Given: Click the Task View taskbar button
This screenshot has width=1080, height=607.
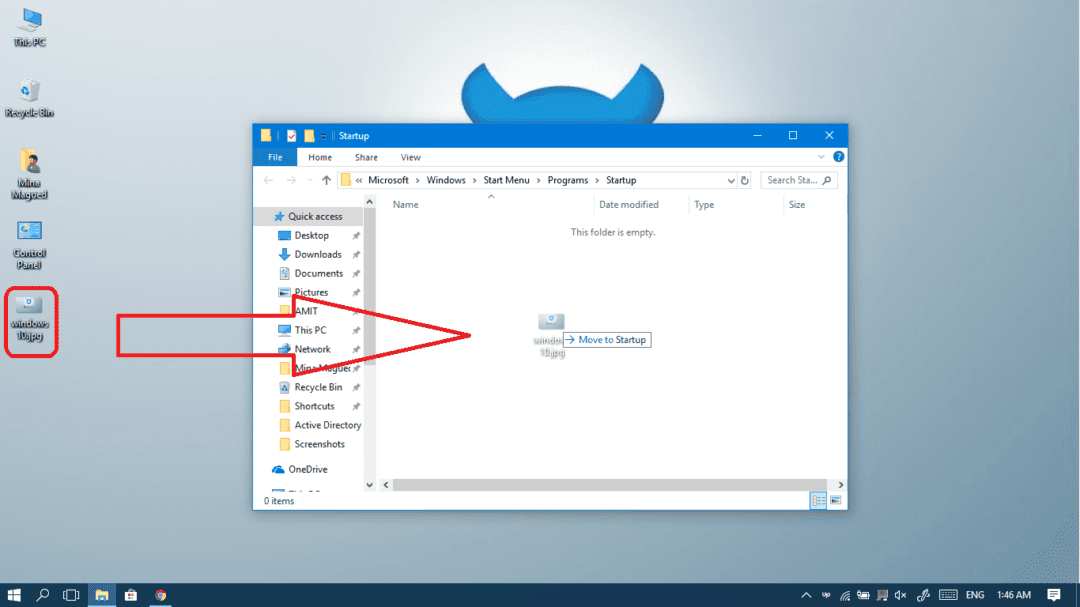Looking at the screenshot, I should coord(71,595).
